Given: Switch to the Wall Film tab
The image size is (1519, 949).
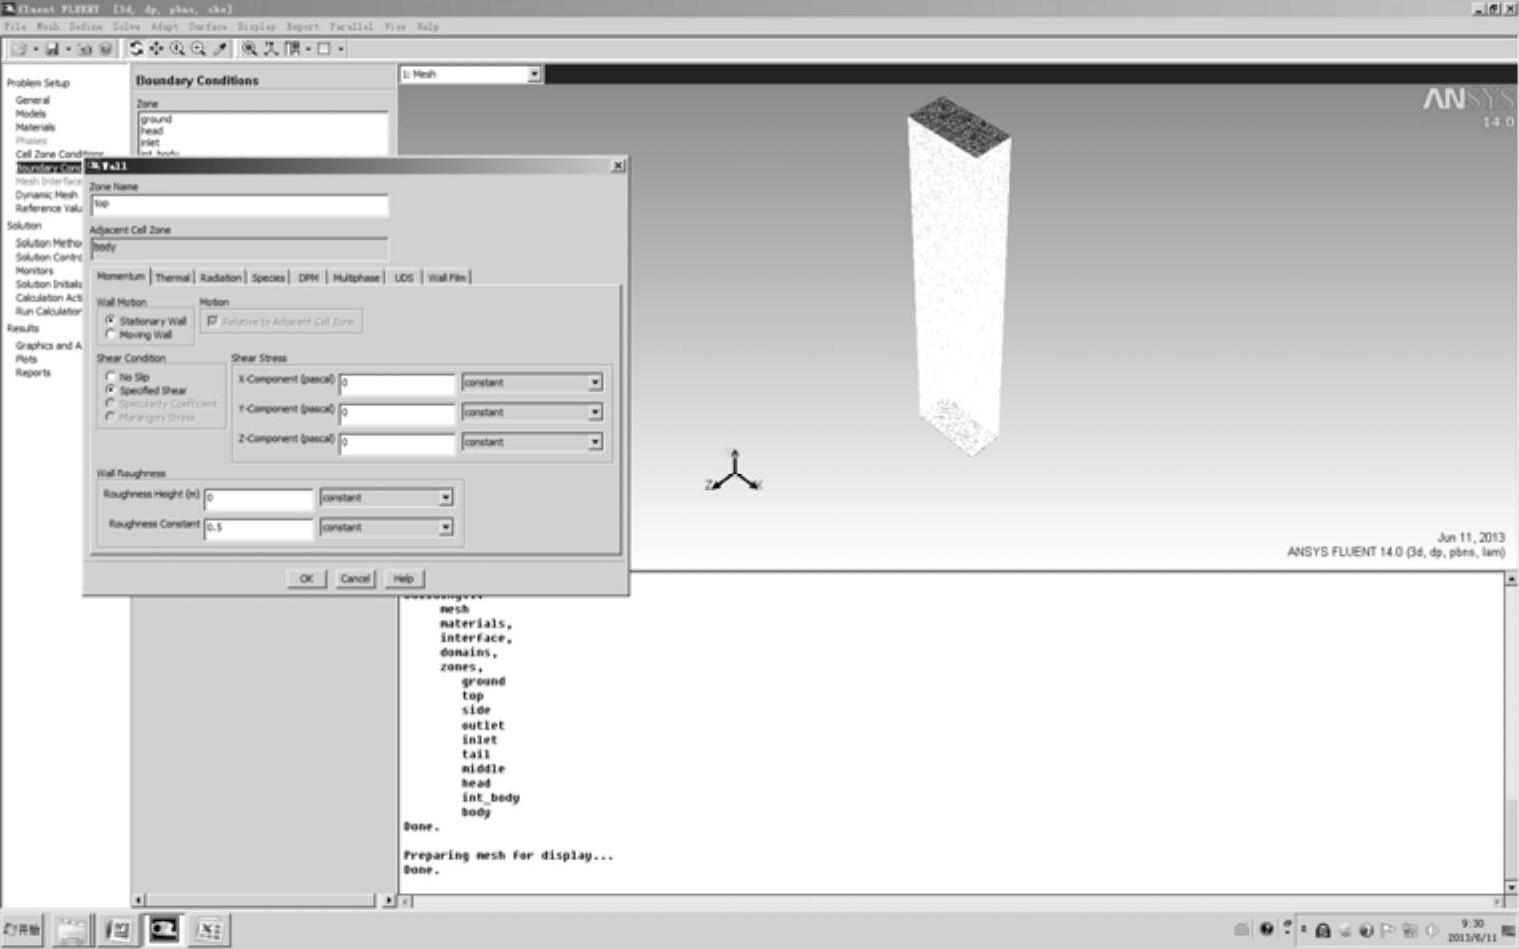Looking at the screenshot, I should click(x=447, y=277).
